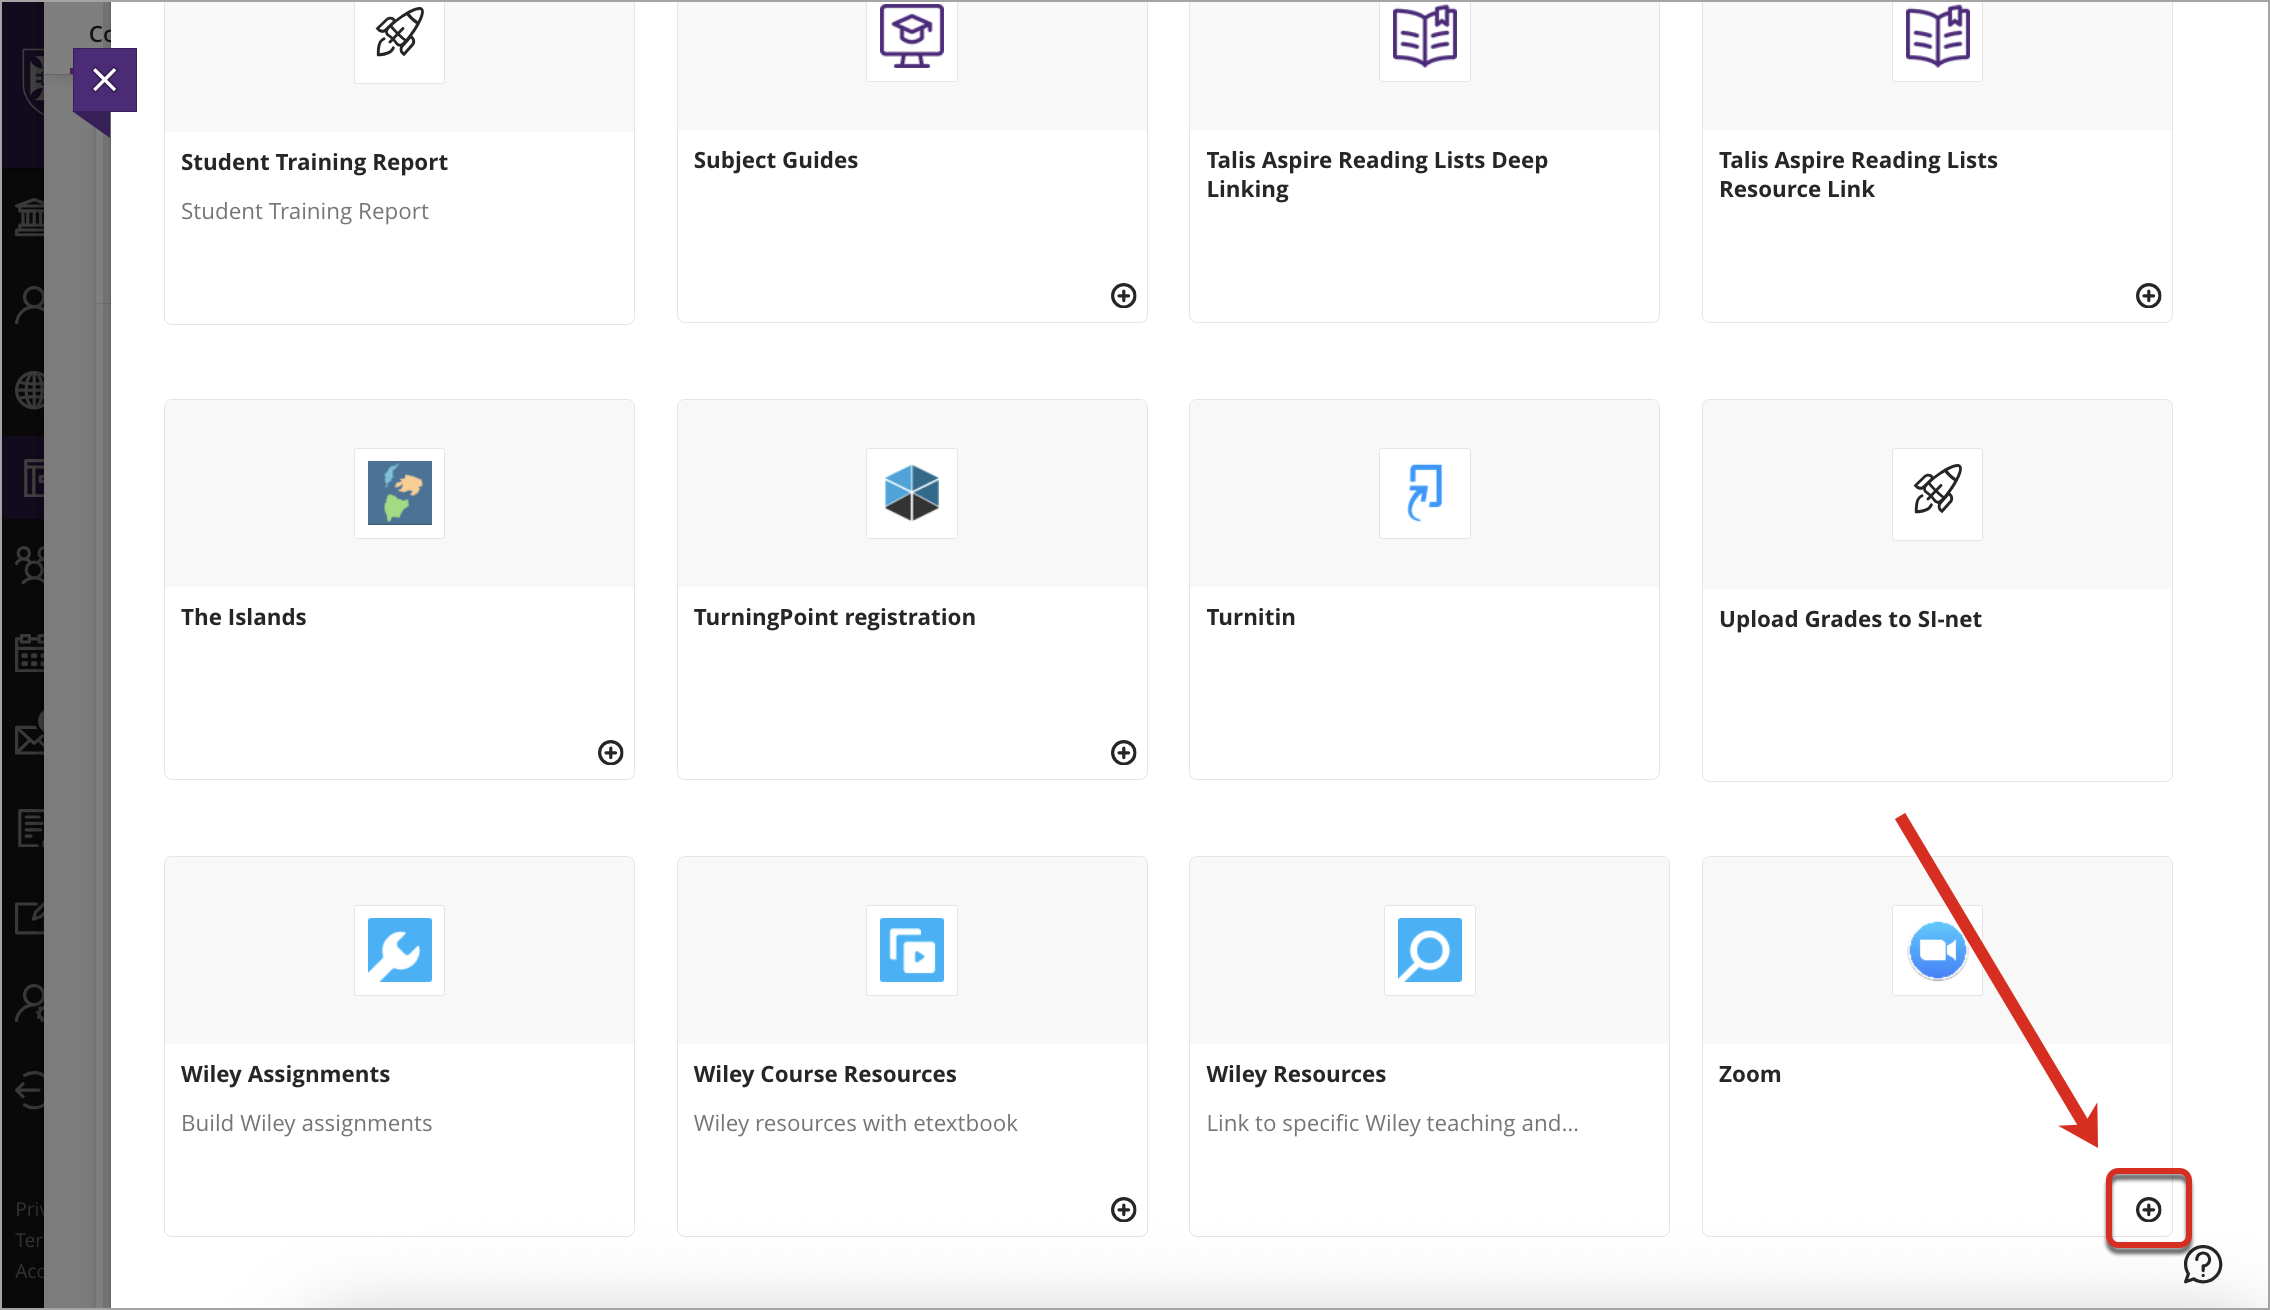The image size is (2270, 1310).
Task: Open the Subject Guides monitor icon
Action: click(912, 36)
